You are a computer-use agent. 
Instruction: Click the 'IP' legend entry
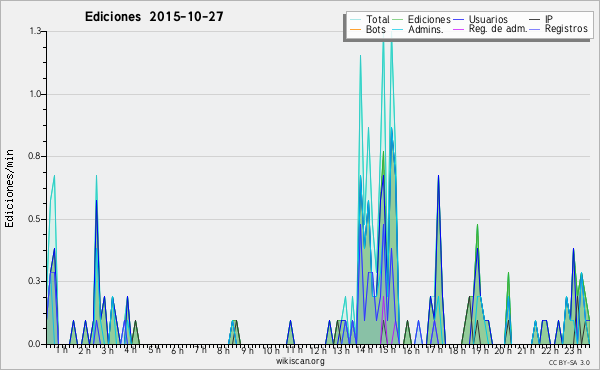coord(549,19)
